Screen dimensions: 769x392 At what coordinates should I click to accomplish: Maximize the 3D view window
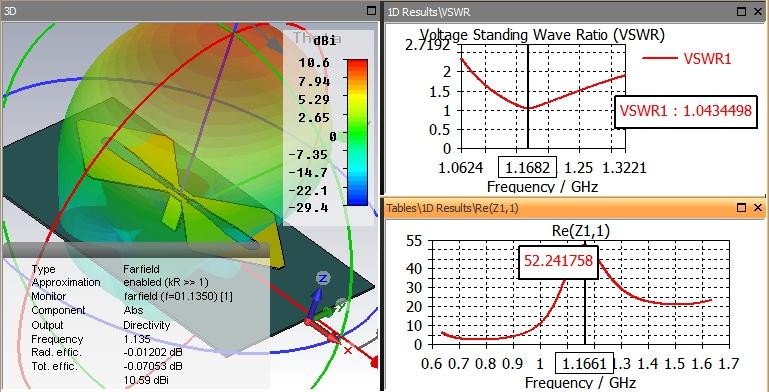click(x=371, y=11)
